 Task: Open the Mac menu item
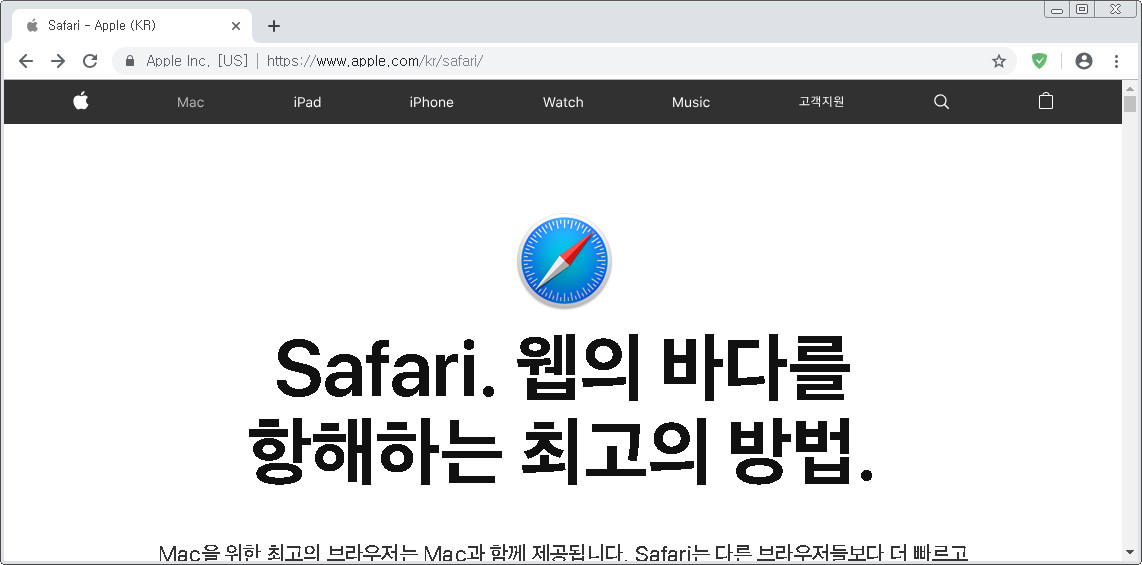[191, 103]
